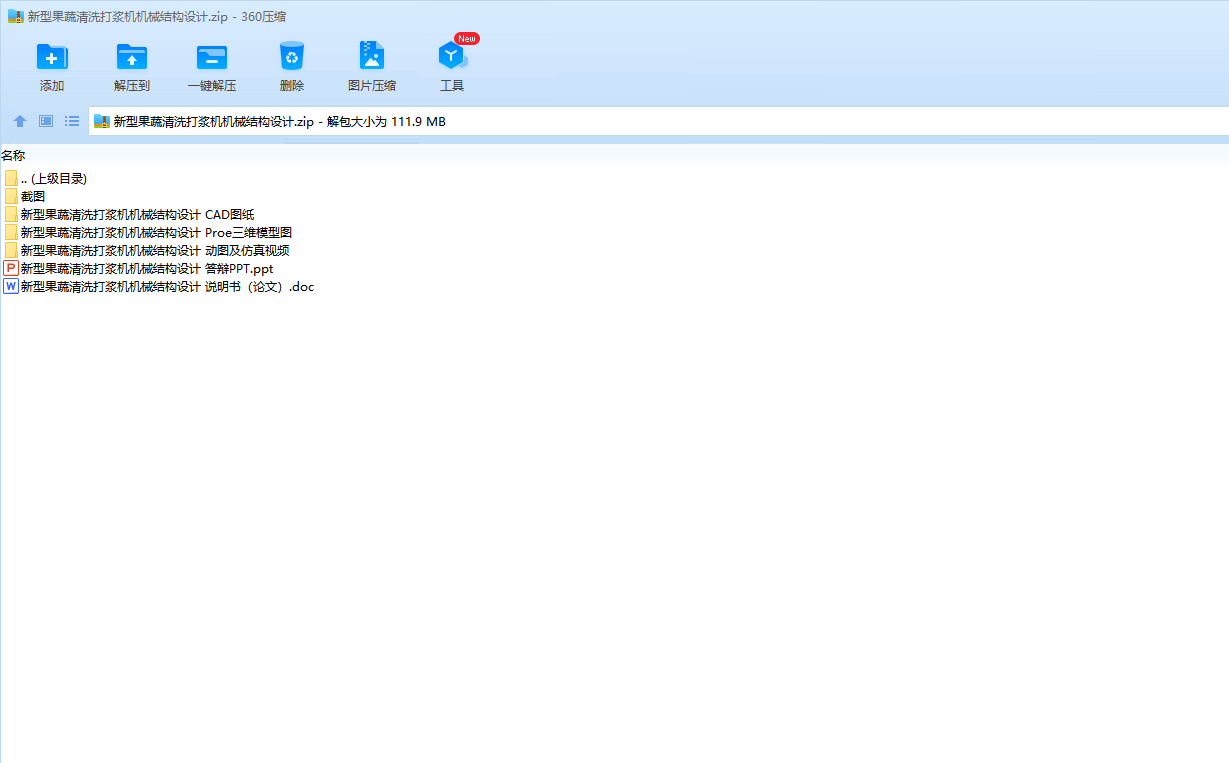Click the 360压缩 app icon in title bar

(15, 16)
